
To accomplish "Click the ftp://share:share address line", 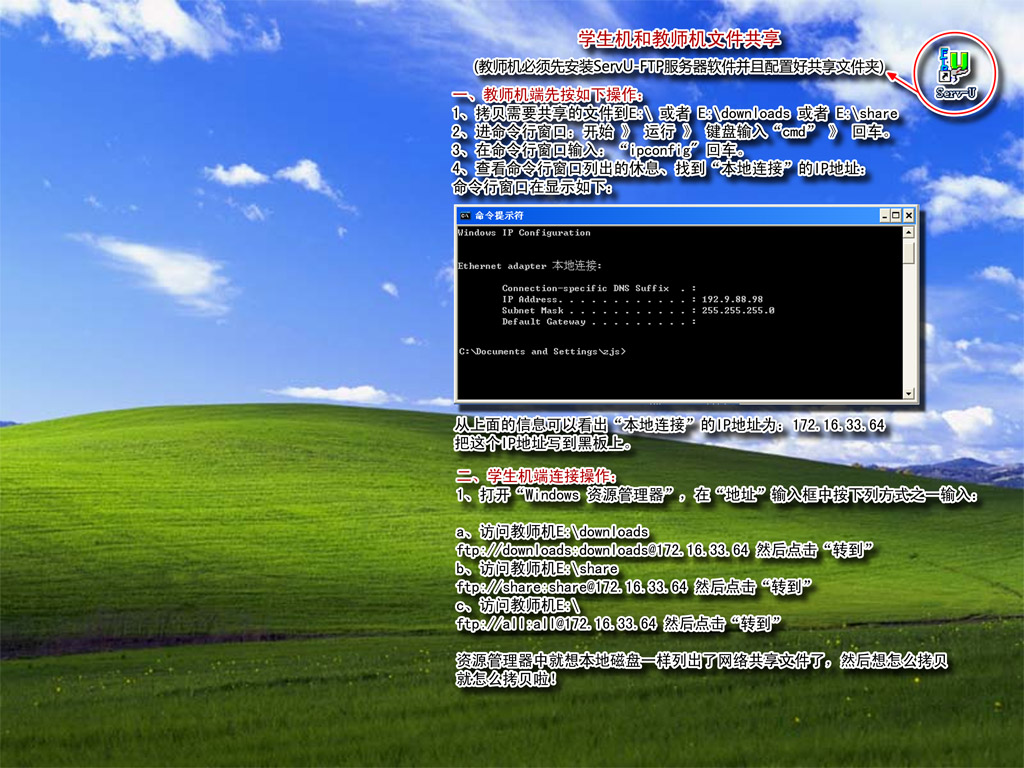I will coord(633,586).
